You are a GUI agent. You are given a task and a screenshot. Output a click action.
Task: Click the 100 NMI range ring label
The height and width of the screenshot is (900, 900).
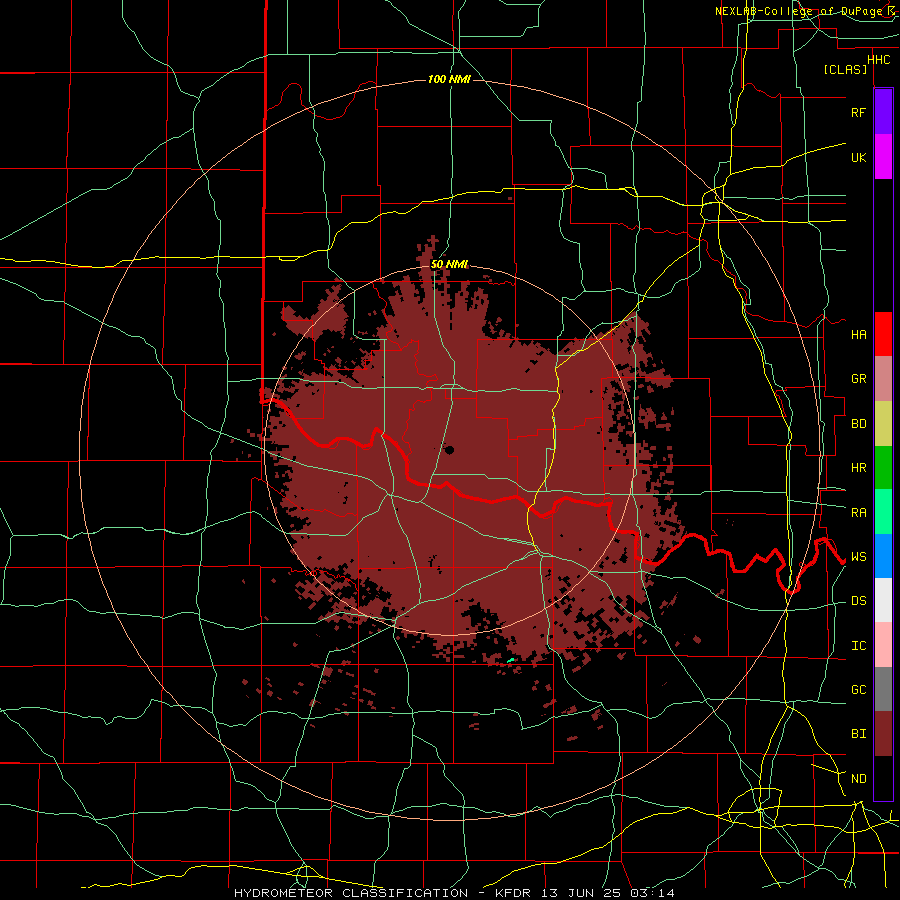[x=449, y=79]
